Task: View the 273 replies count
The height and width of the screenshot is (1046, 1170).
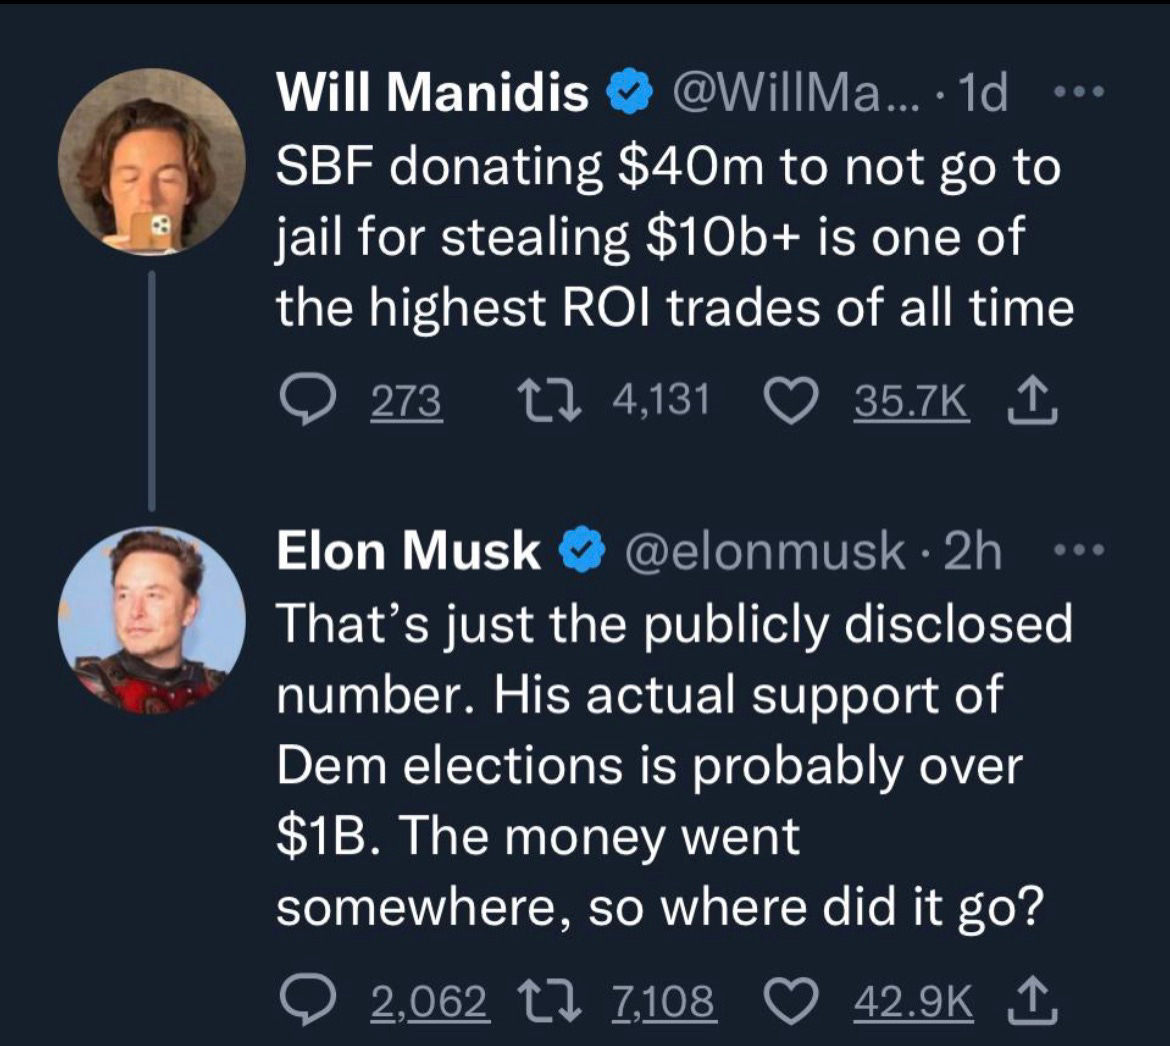Action: click(x=407, y=401)
